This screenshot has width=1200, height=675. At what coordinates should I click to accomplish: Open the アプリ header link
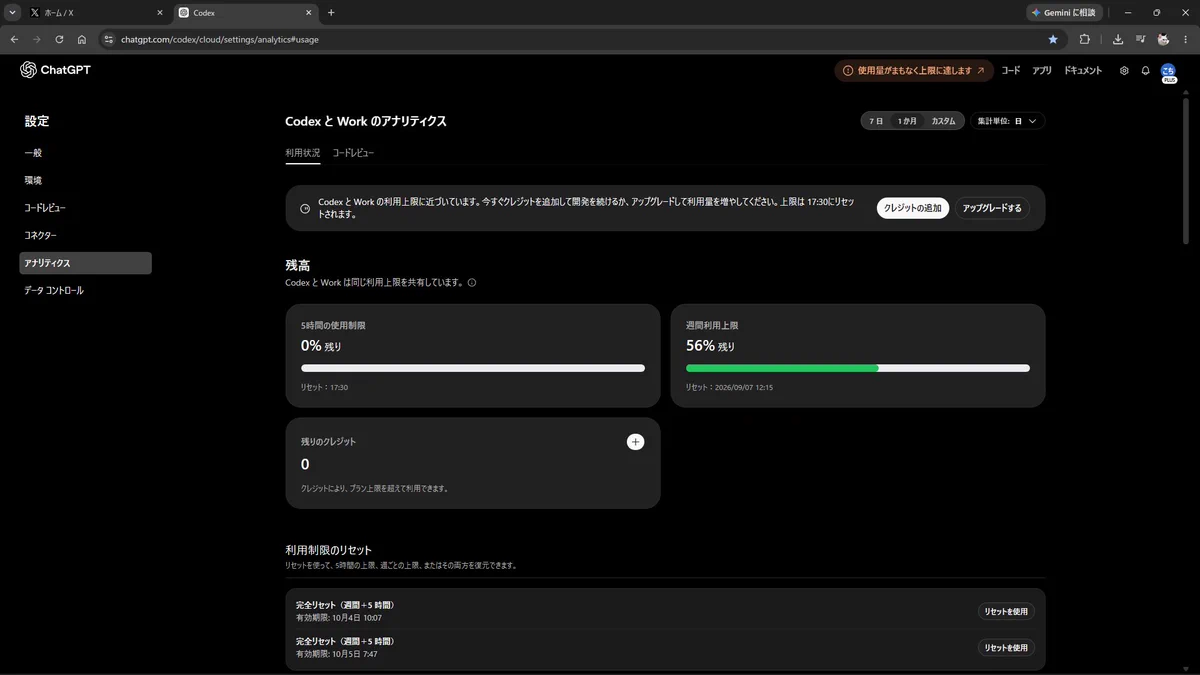pyautogui.click(x=1042, y=71)
